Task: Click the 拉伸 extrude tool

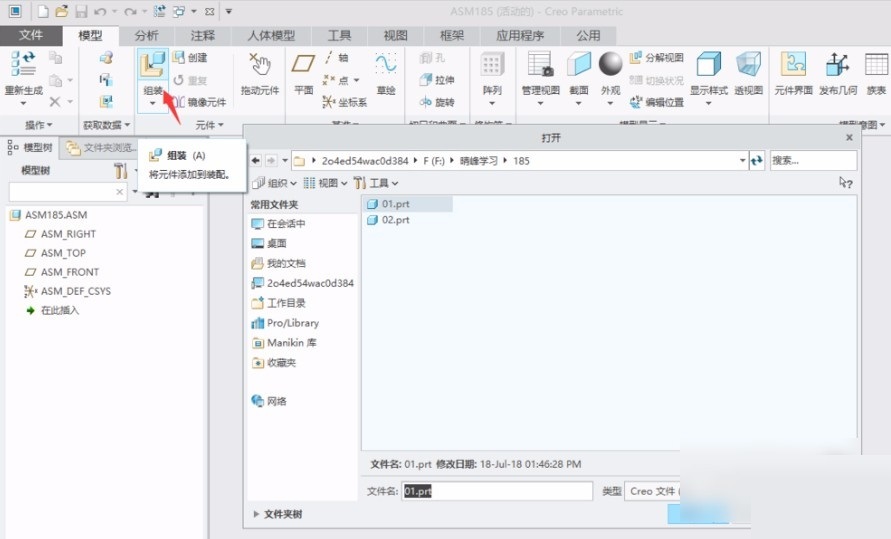Action: point(436,80)
